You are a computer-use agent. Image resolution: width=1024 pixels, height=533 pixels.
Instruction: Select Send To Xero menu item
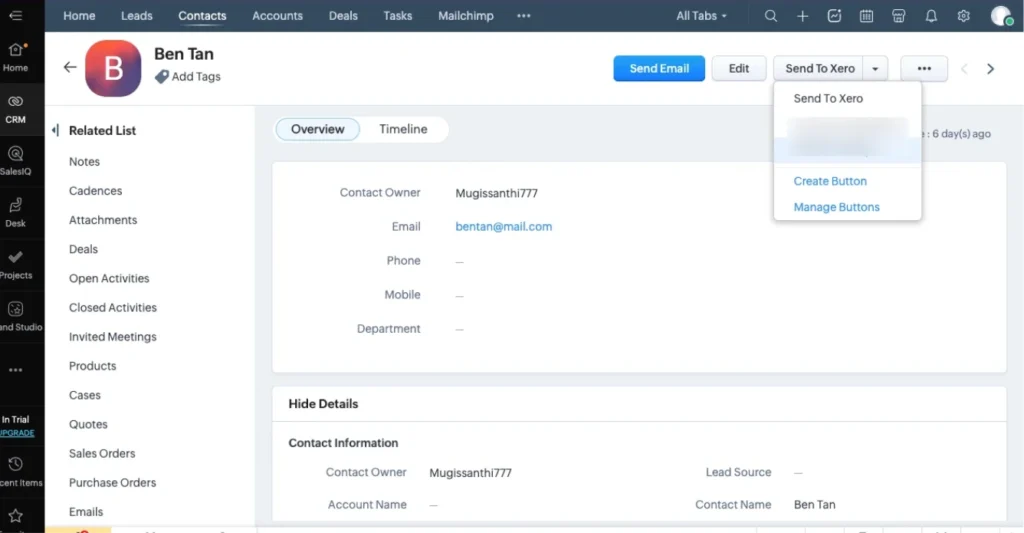pos(828,99)
